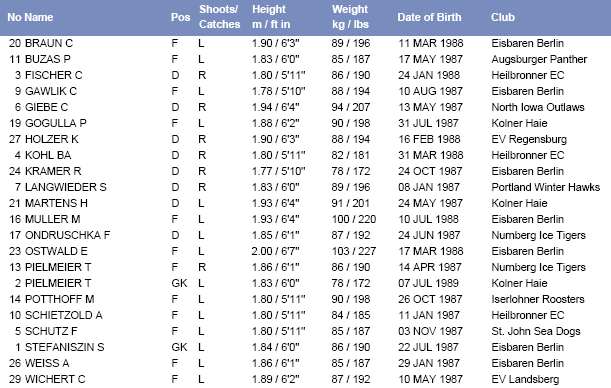
Task: Select player name BRAUN C
Action: (49, 43)
